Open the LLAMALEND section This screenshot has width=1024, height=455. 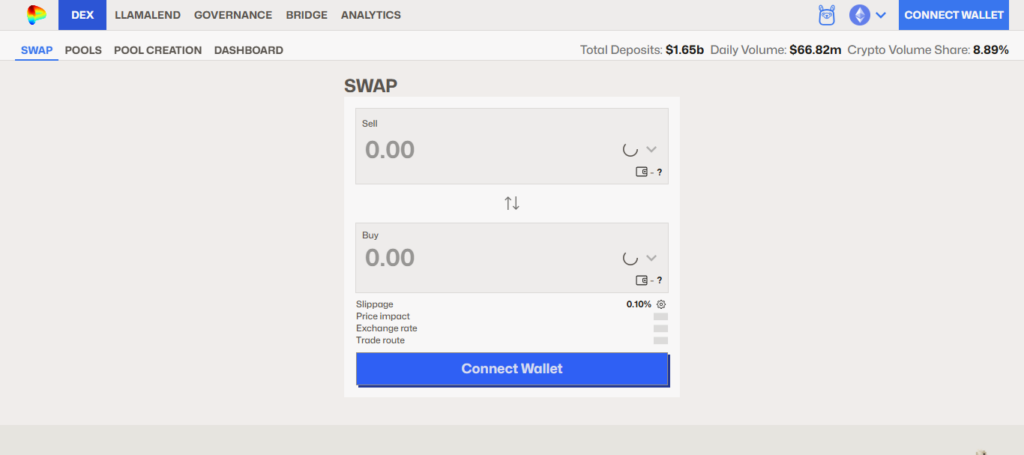(x=148, y=15)
